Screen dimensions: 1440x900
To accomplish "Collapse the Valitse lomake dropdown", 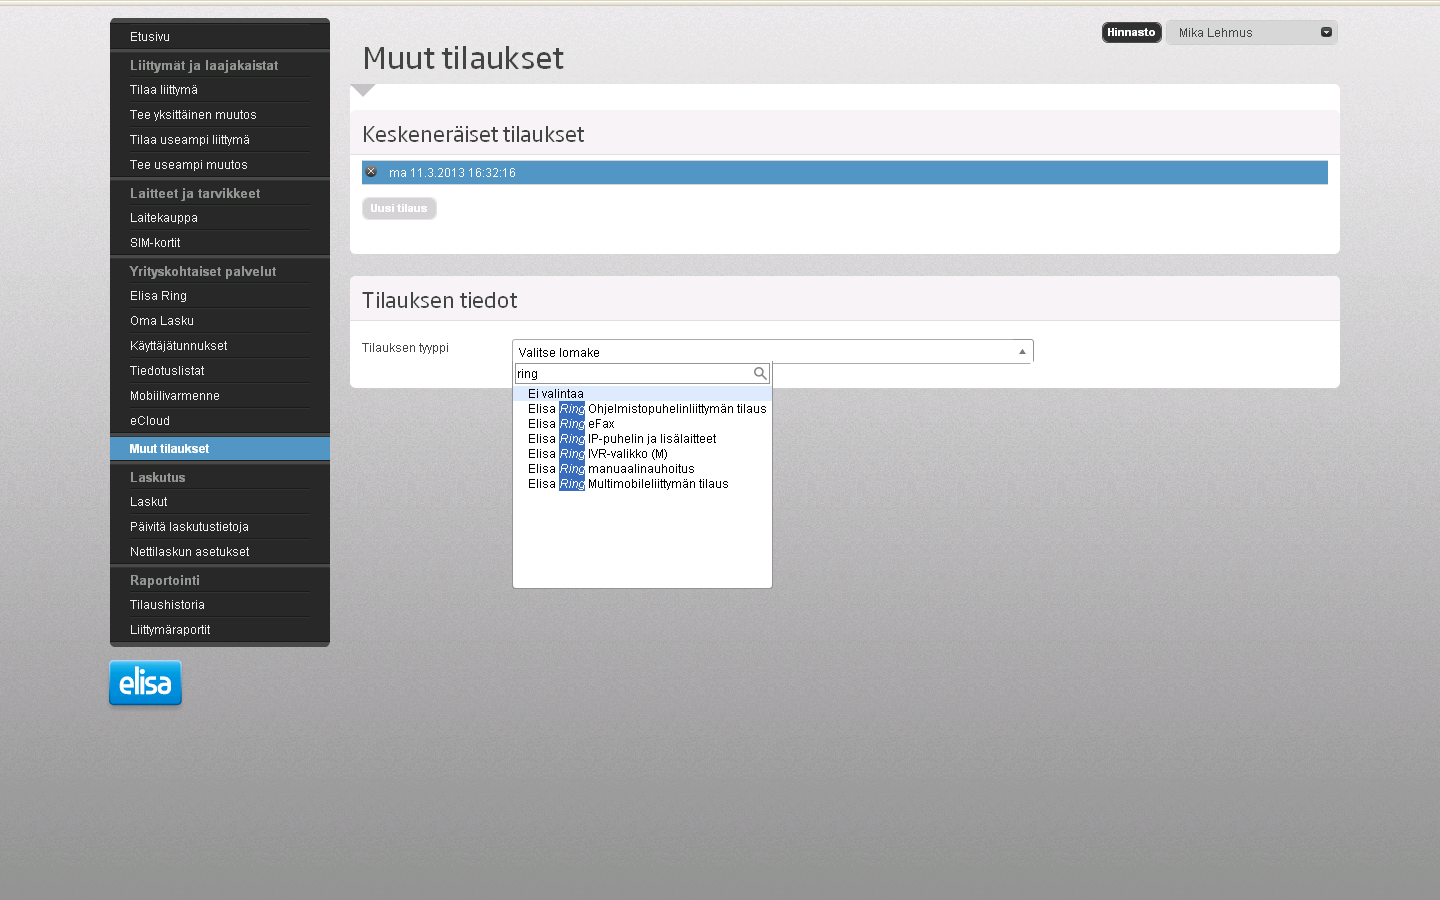I will pyautogui.click(x=1022, y=352).
